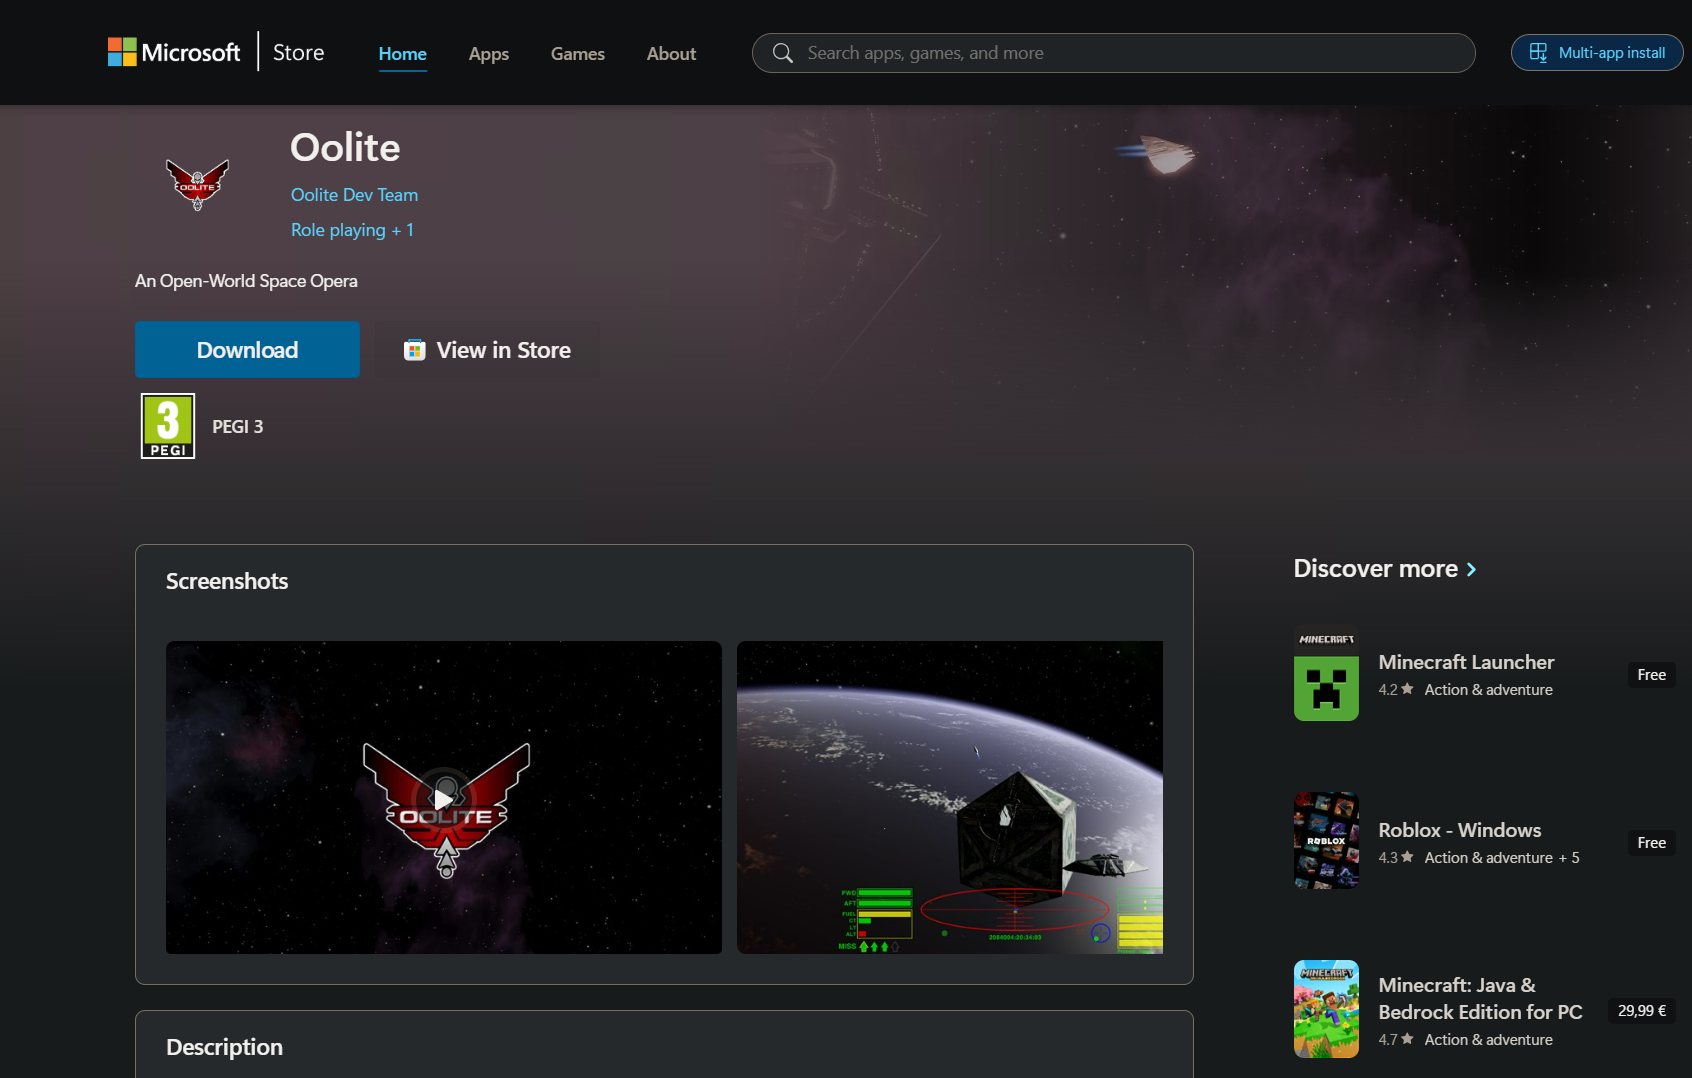Click the Minecraft: Java & Bedrock Edition title
The image size is (1692, 1078).
(1480, 998)
